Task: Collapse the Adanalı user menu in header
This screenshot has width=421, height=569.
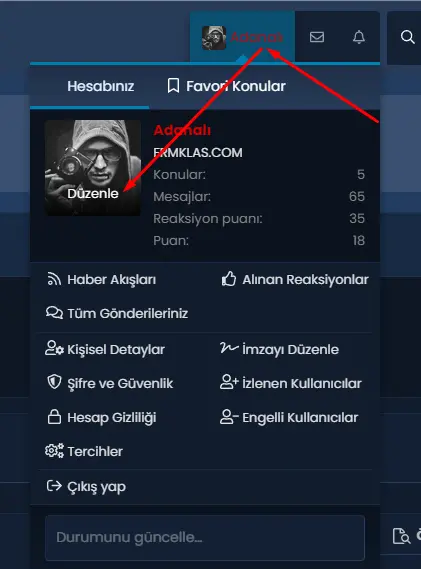Action: coord(242,37)
